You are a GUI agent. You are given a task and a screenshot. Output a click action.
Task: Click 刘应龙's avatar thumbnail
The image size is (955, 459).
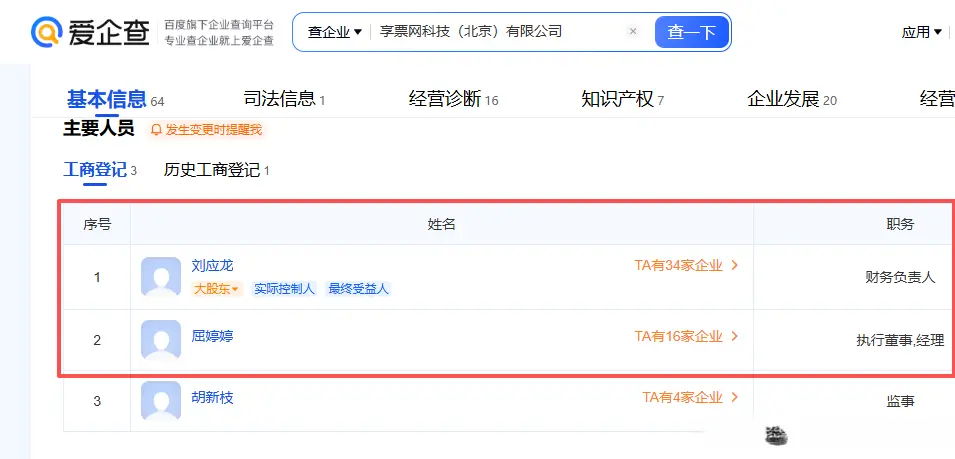[x=161, y=277]
